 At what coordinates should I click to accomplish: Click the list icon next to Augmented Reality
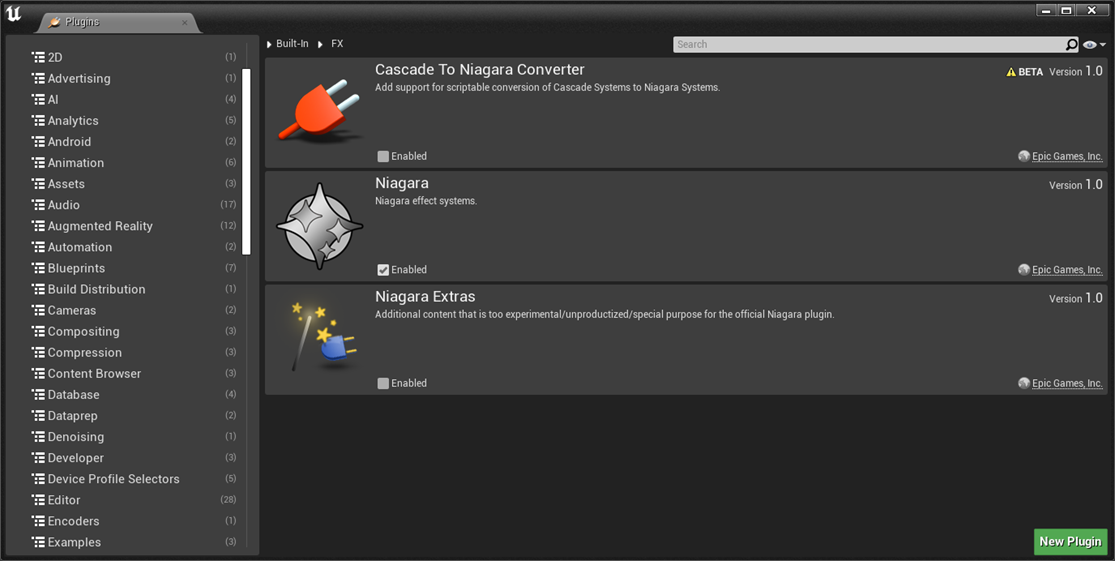tap(38, 225)
